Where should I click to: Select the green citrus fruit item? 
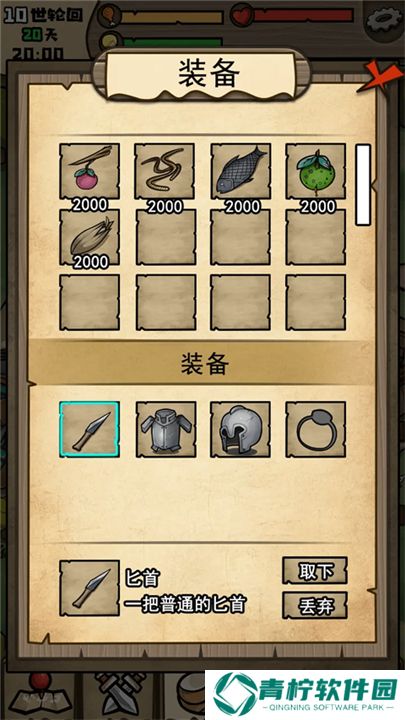(316, 171)
